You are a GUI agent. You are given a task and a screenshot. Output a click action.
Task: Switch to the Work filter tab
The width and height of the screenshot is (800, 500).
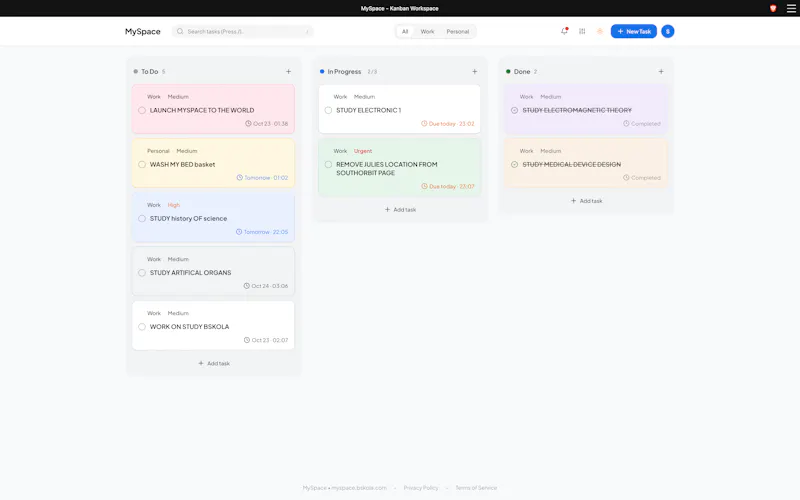pos(427,31)
